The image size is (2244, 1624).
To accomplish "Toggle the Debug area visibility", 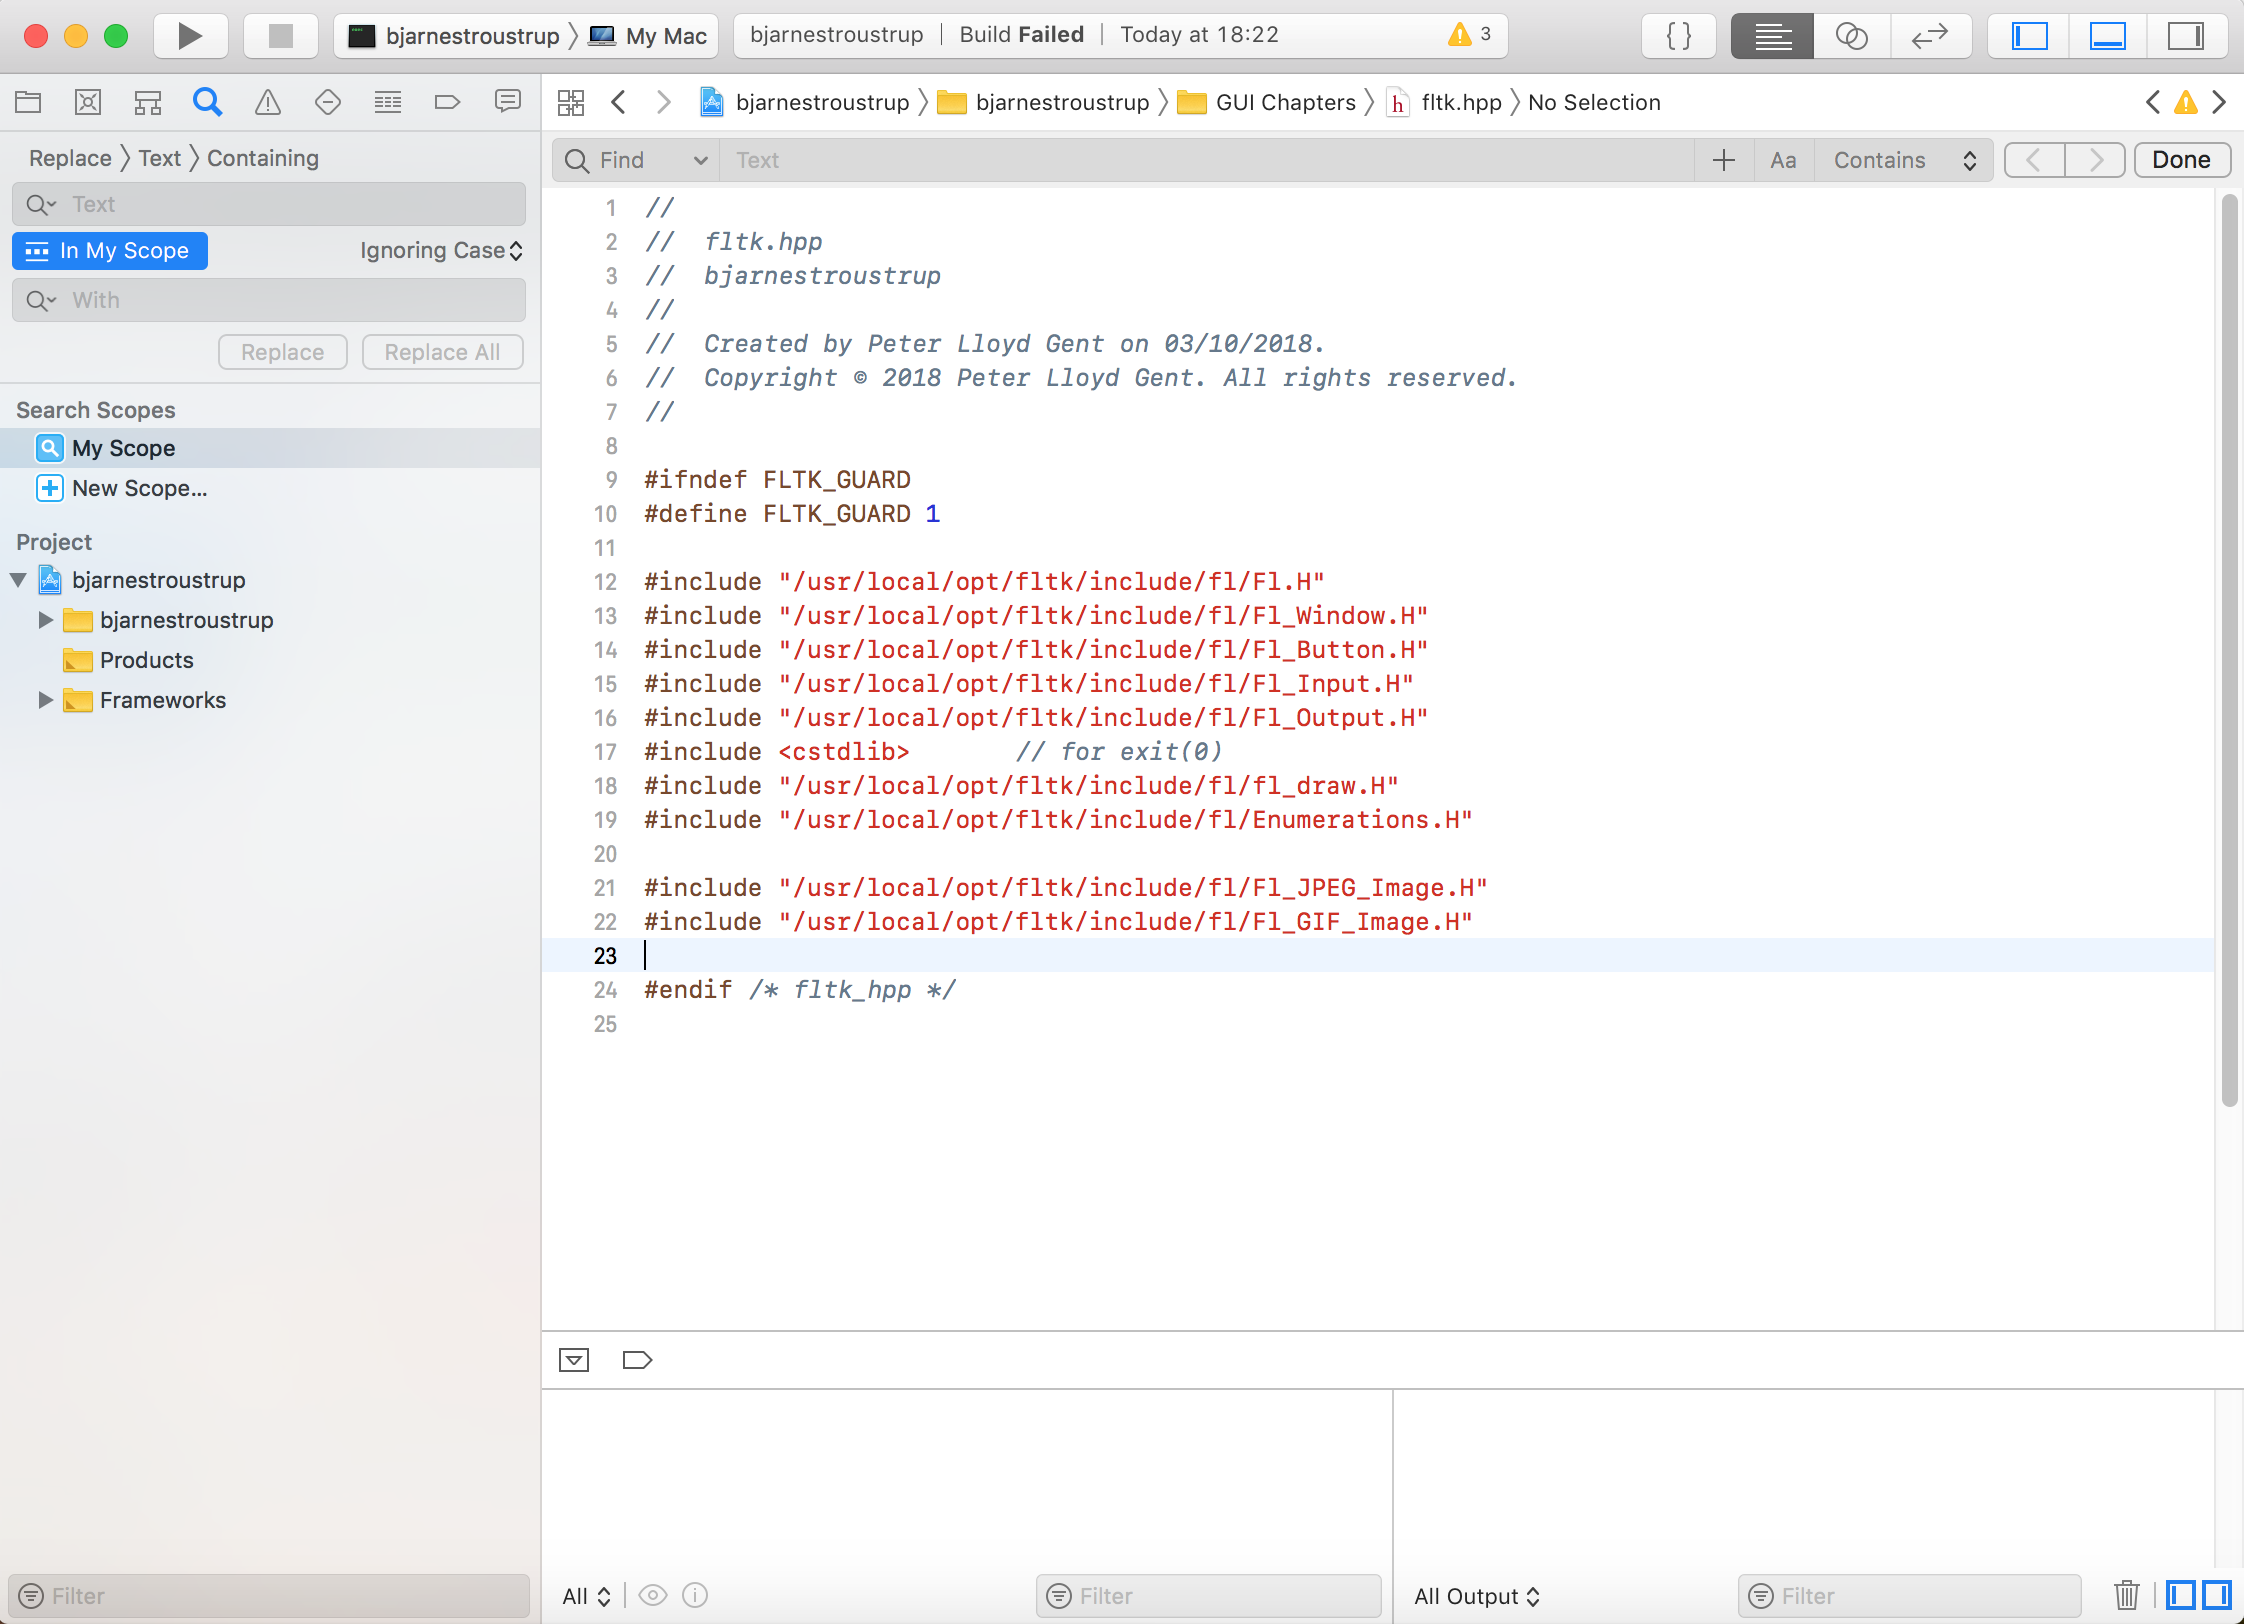I will click(x=2107, y=36).
